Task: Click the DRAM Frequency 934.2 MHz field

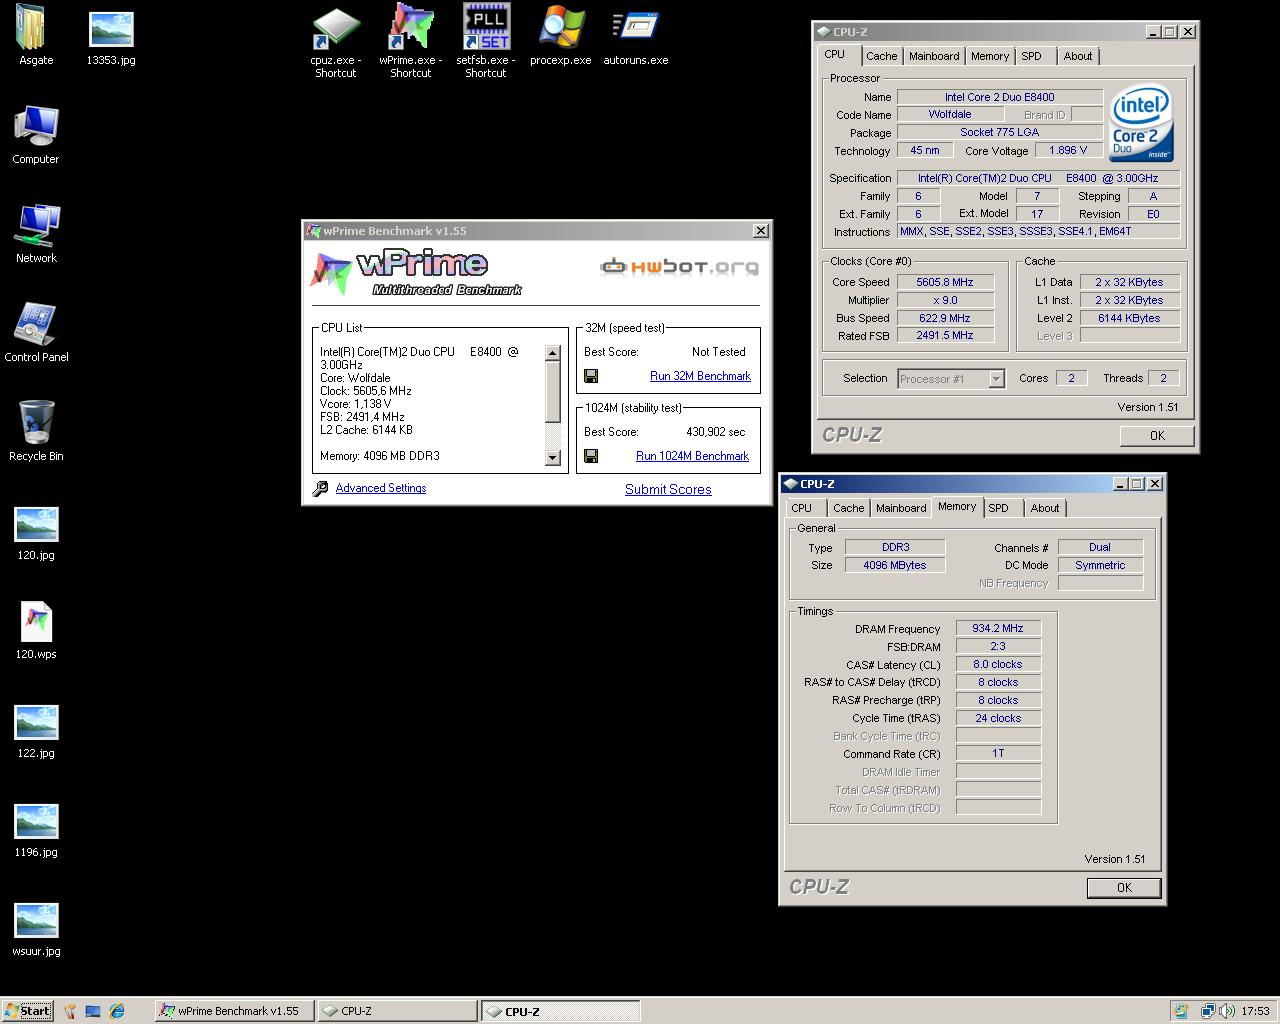Action: 998,628
